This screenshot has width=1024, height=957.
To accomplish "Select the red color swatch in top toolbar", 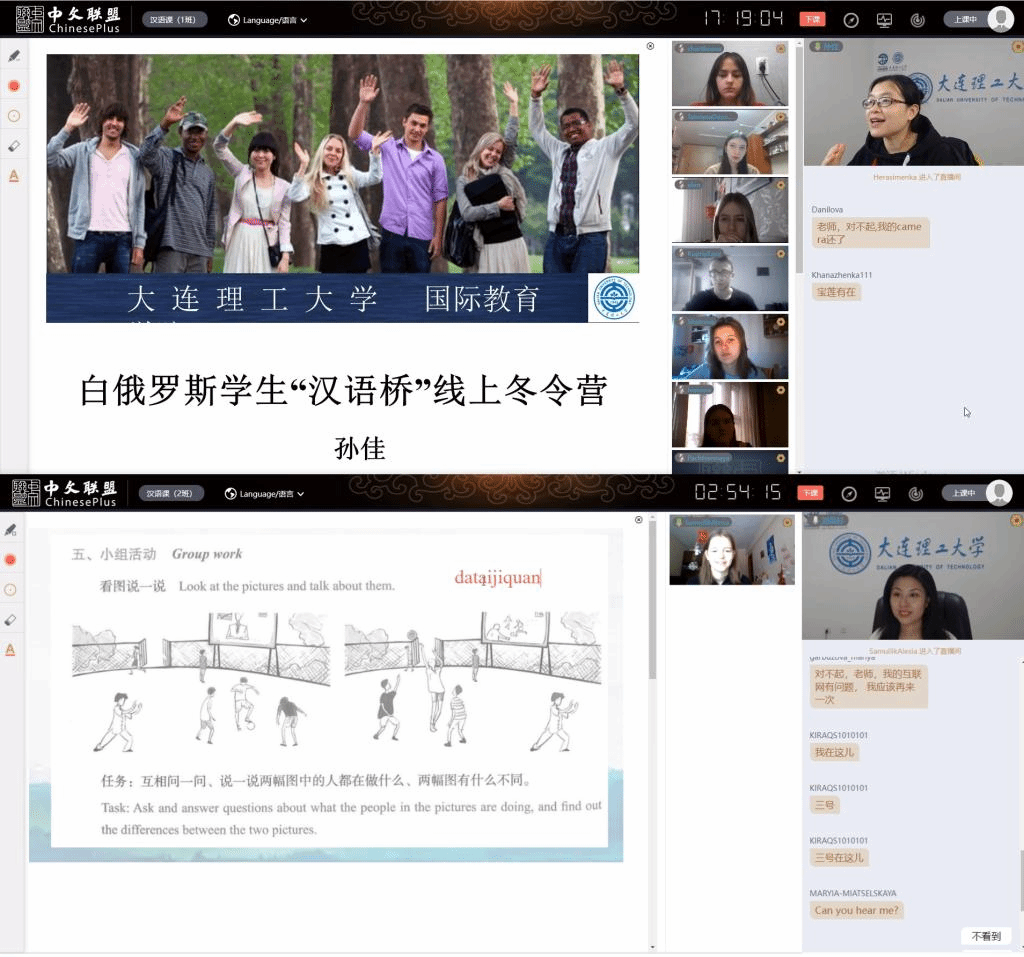I will [x=13, y=86].
